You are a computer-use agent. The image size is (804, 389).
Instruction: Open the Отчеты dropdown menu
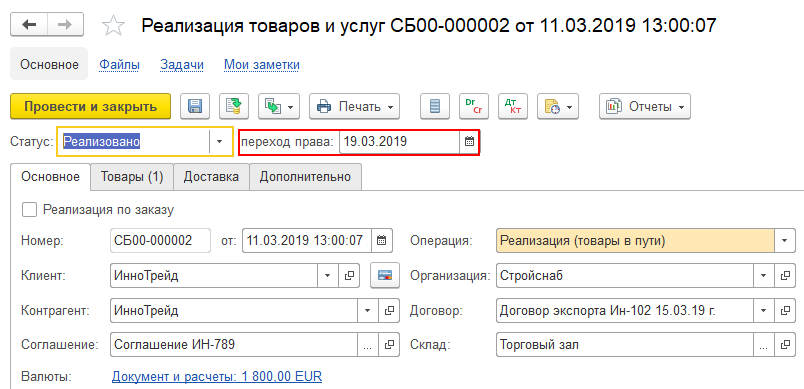pos(645,107)
